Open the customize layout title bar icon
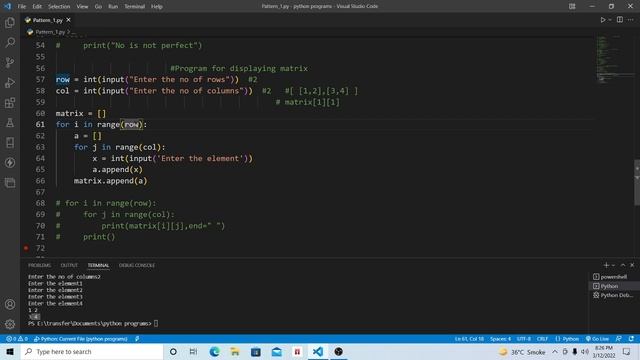This screenshot has width=640, height=360. pos(572,7)
